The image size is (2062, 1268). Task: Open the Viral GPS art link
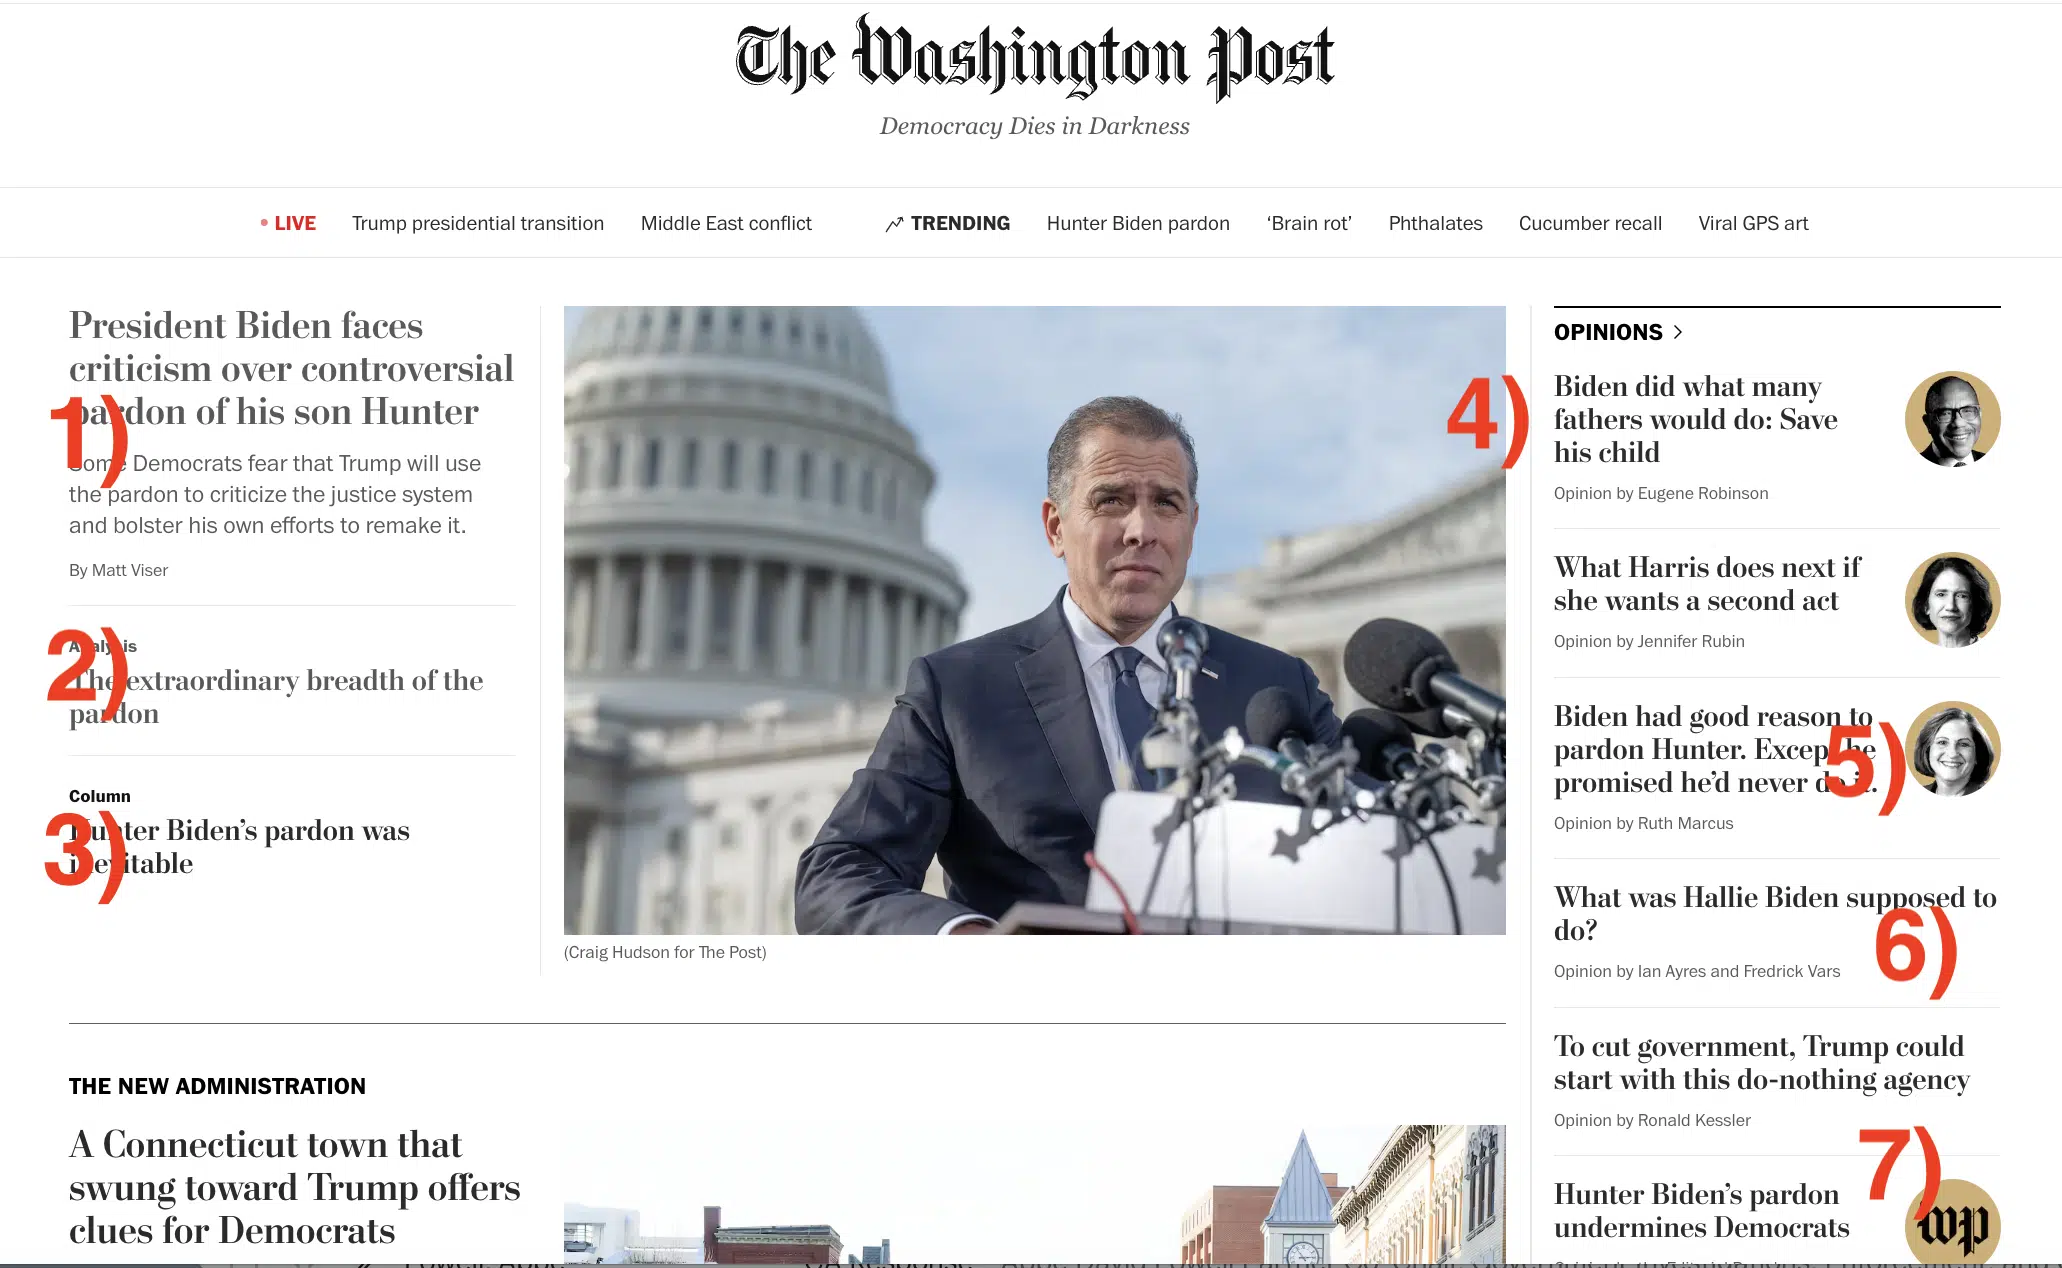pyautogui.click(x=1753, y=223)
